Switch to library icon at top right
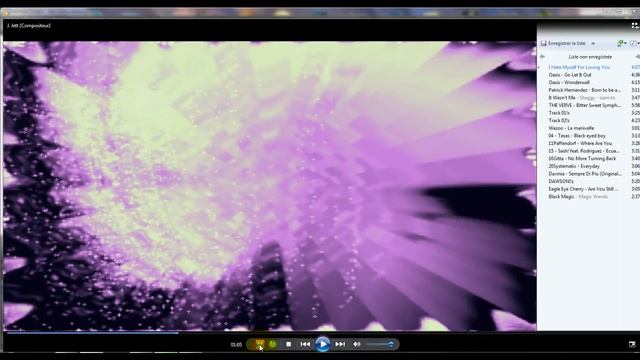Viewport: 640px width, 360px height. [635, 25]
